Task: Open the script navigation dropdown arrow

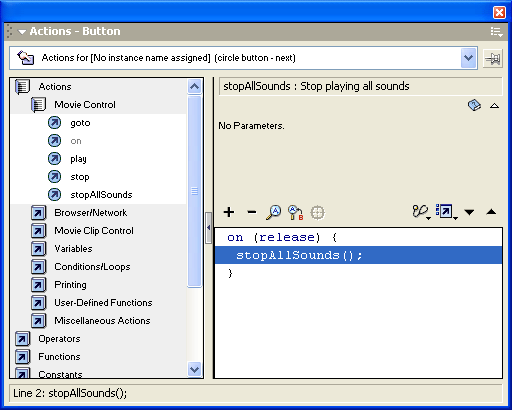Action: pyautogui.click(x=468, y=58)
